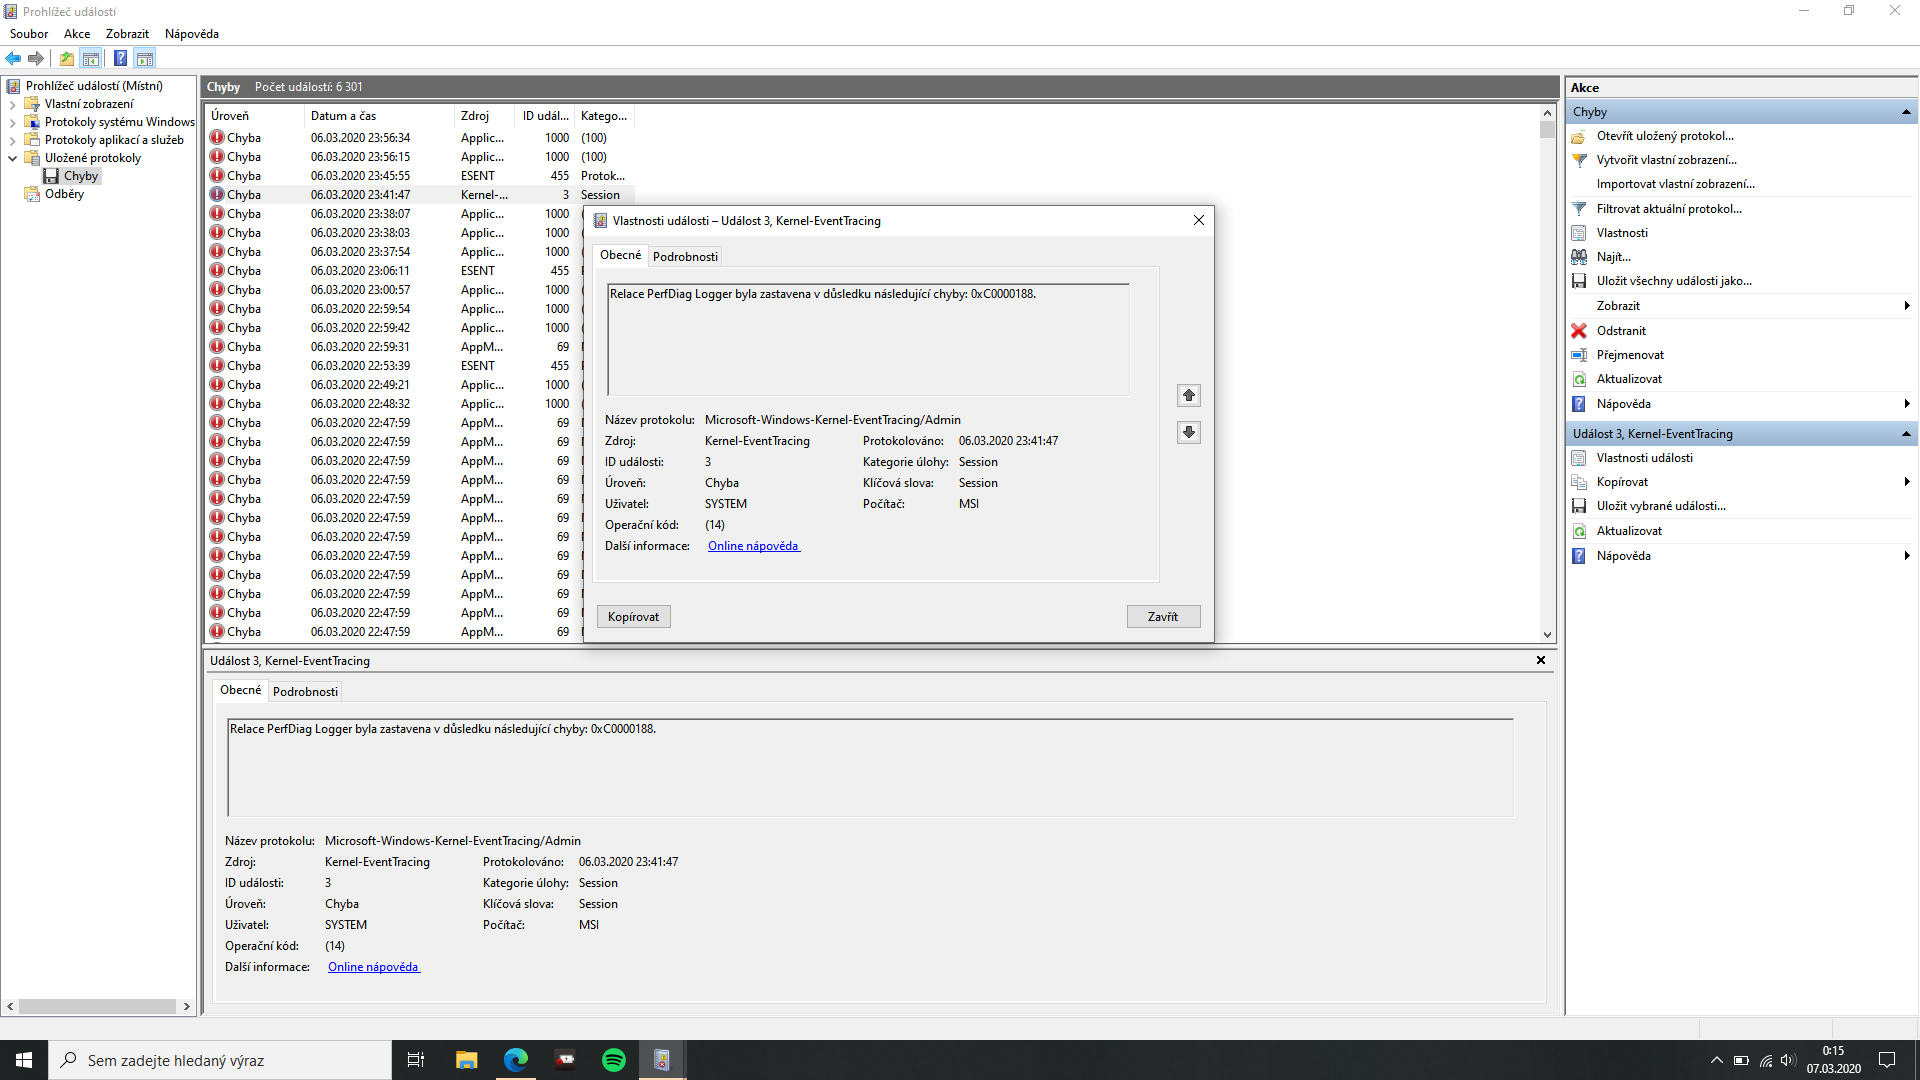Click the Kopírovat button in dialog
The width and height of the screenshot is (1920, 1080).
click(633, 617)
